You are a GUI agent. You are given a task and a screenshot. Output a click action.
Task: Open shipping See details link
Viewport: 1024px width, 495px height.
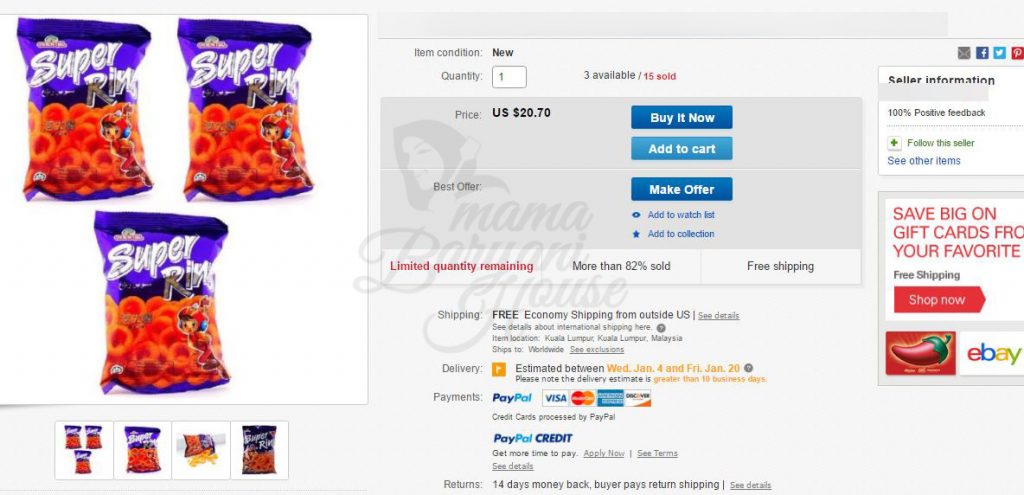pyautogui.click(x=718, y=315)
